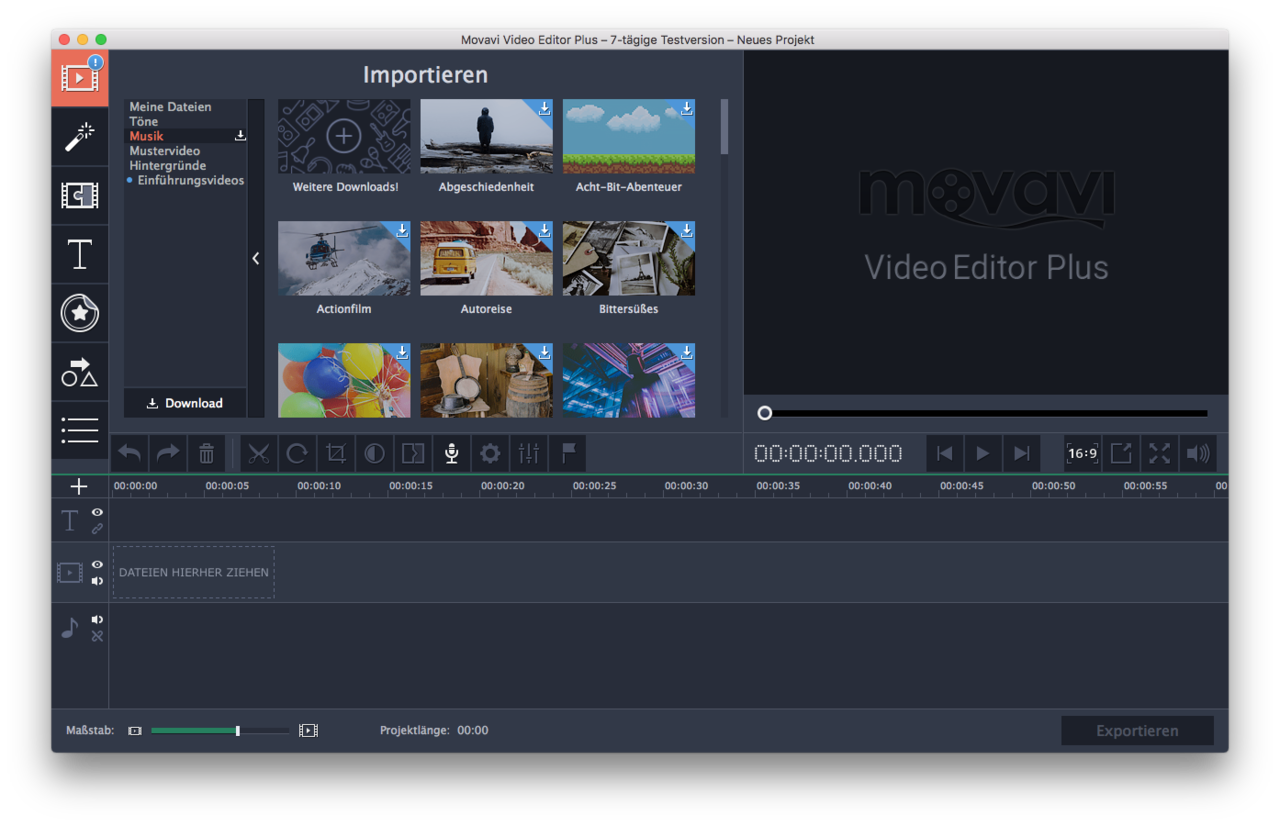Click the Undo arrow in toolbar
1280x826 pixels.
[x=130, y=454]
